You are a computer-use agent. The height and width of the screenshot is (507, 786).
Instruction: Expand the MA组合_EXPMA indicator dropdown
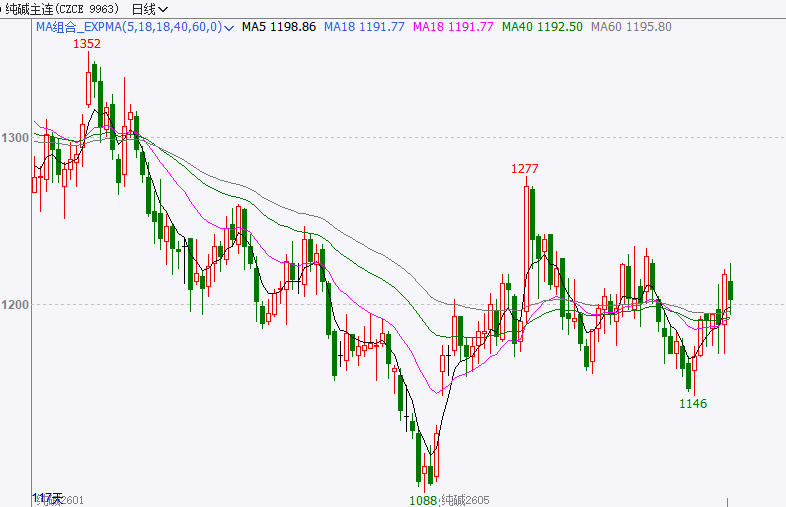click(x=232, y=27)
